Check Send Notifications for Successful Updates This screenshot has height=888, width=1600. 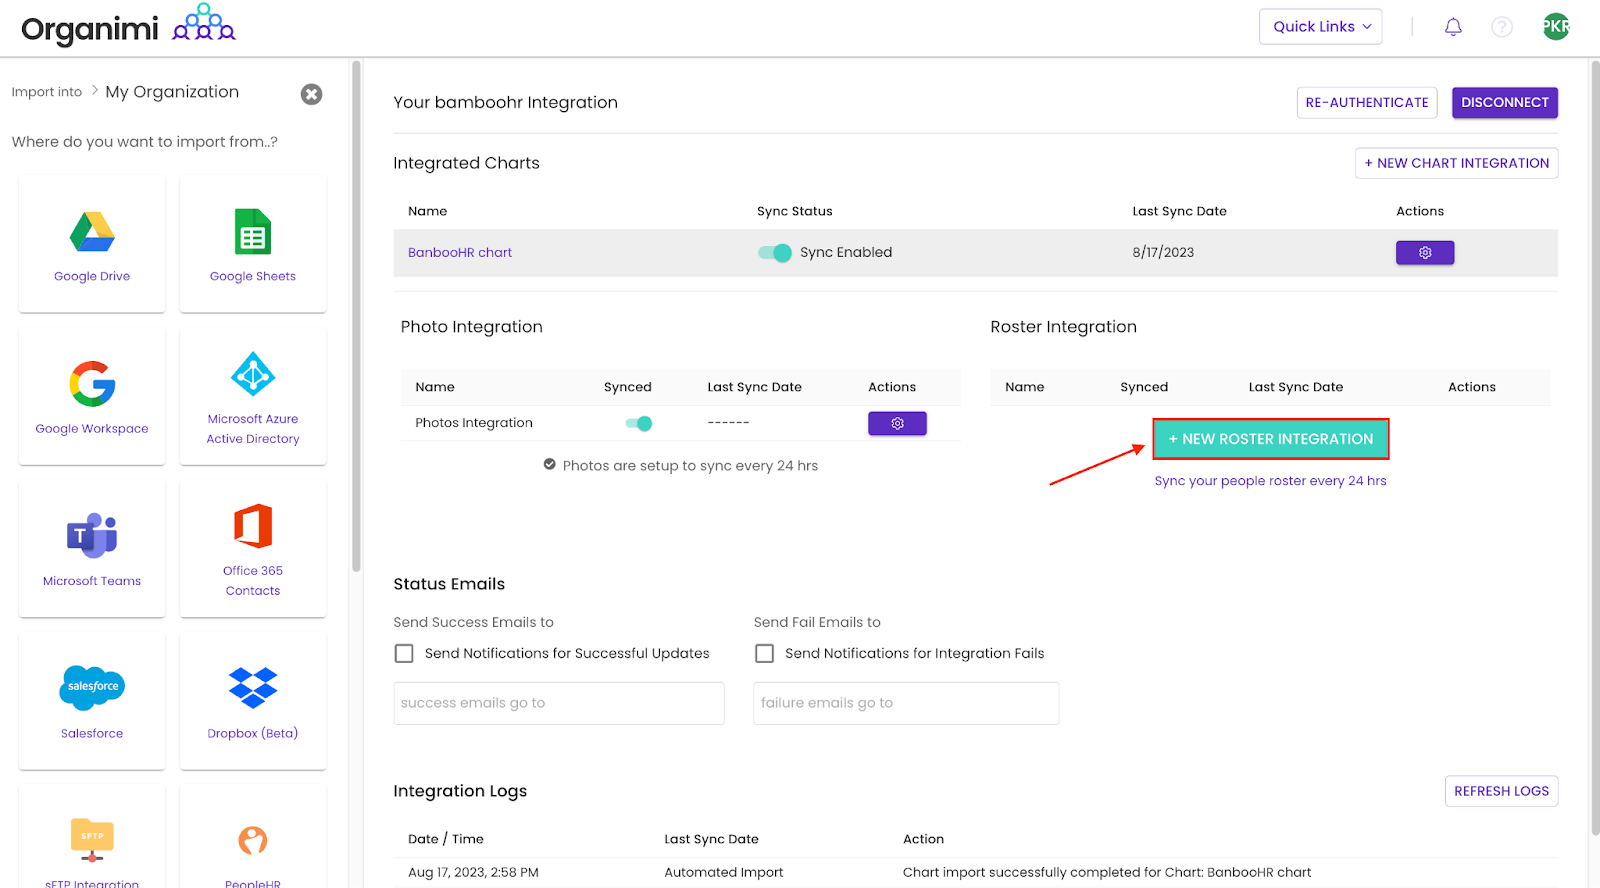pyautogui.click(x=404, y=653)
